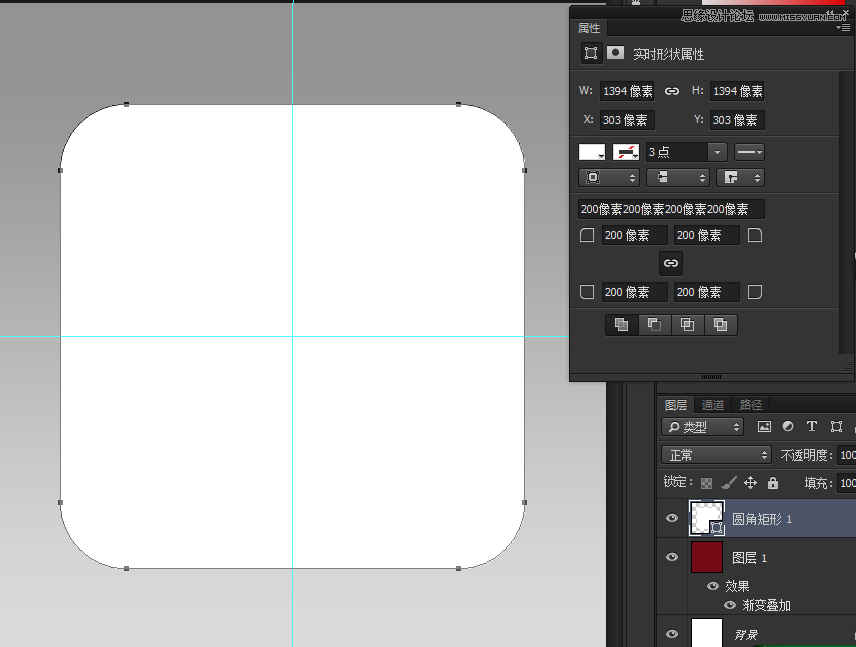Open the stroke line style dropdown
Image resolution: width=856 pixels, height=647 pixels.
click(749, 152)
